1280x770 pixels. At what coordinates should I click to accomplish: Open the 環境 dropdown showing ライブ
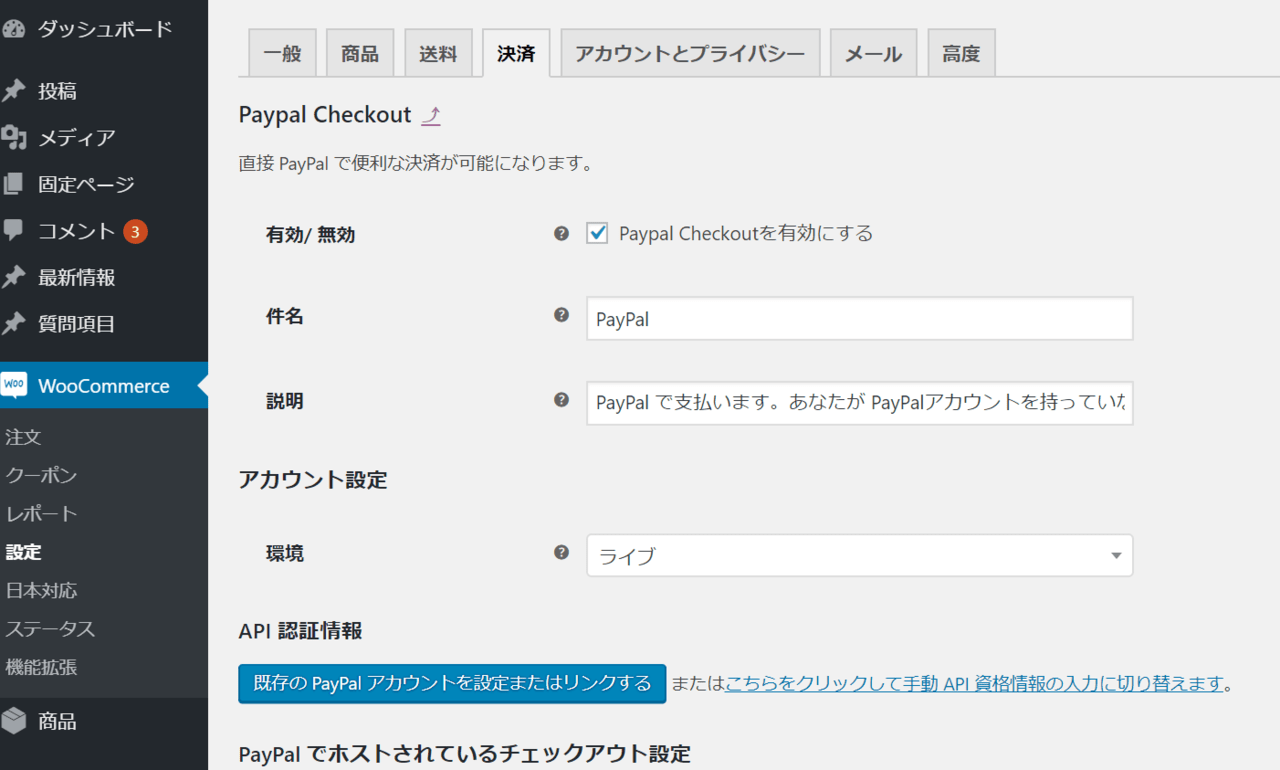[x=859, y=556]
